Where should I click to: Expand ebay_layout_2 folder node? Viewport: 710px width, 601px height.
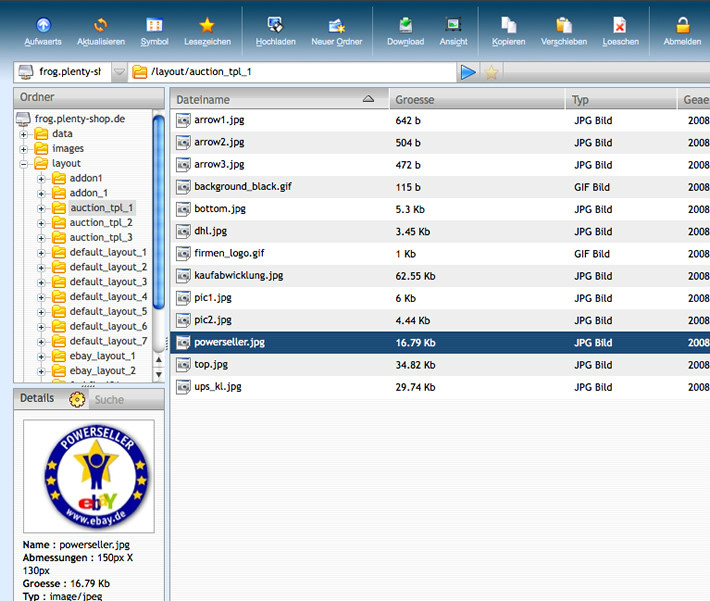pyautogui.click(x=41, y=372)
